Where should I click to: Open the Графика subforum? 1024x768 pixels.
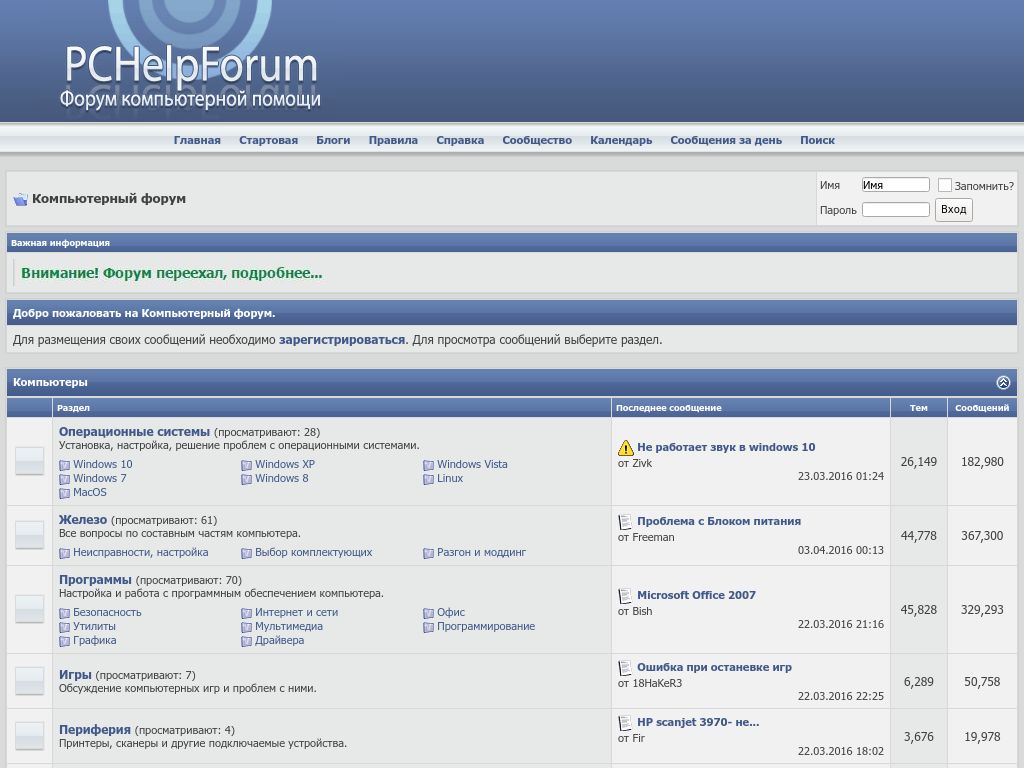click(x=95, y=641)
